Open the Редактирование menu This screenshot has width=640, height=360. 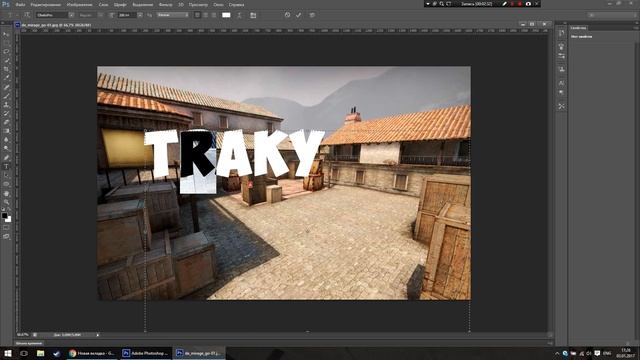click(x=46, y=5)
